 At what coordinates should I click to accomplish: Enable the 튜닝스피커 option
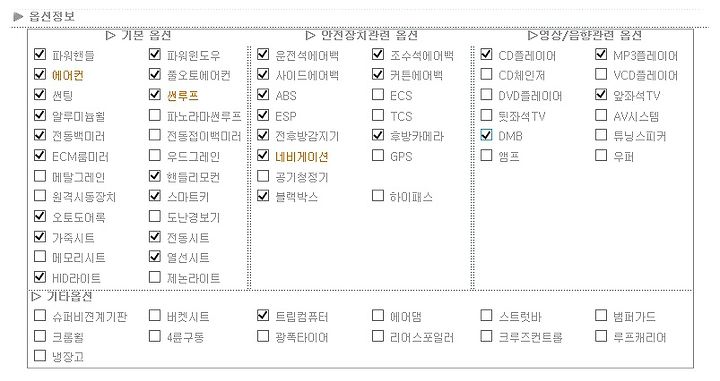pos(601,135)
